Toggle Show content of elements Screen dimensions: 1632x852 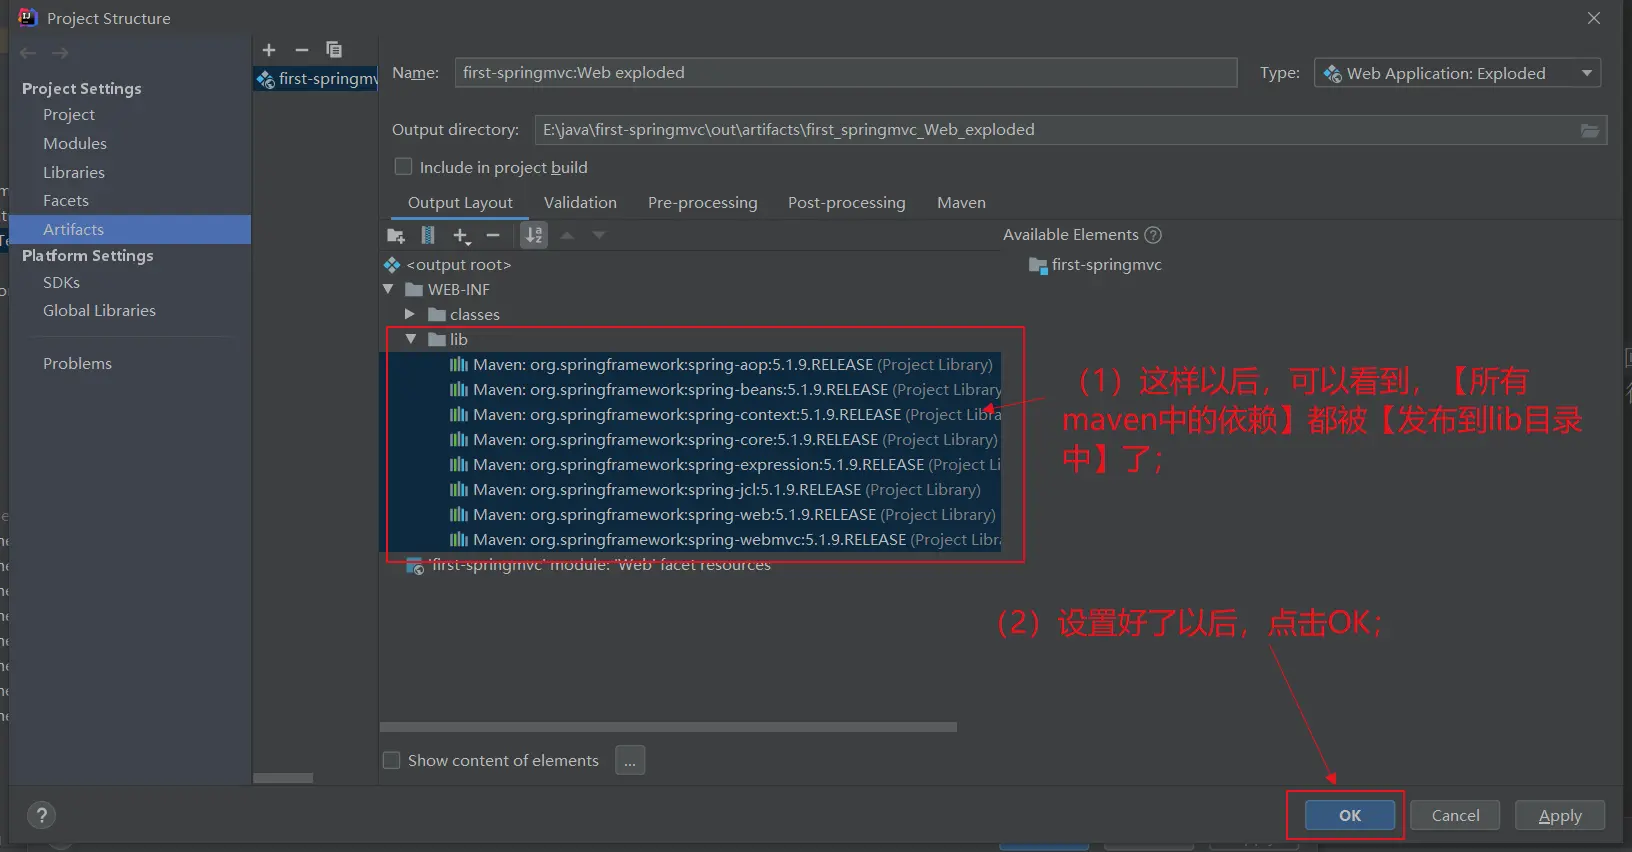click(x=392, y=760)
